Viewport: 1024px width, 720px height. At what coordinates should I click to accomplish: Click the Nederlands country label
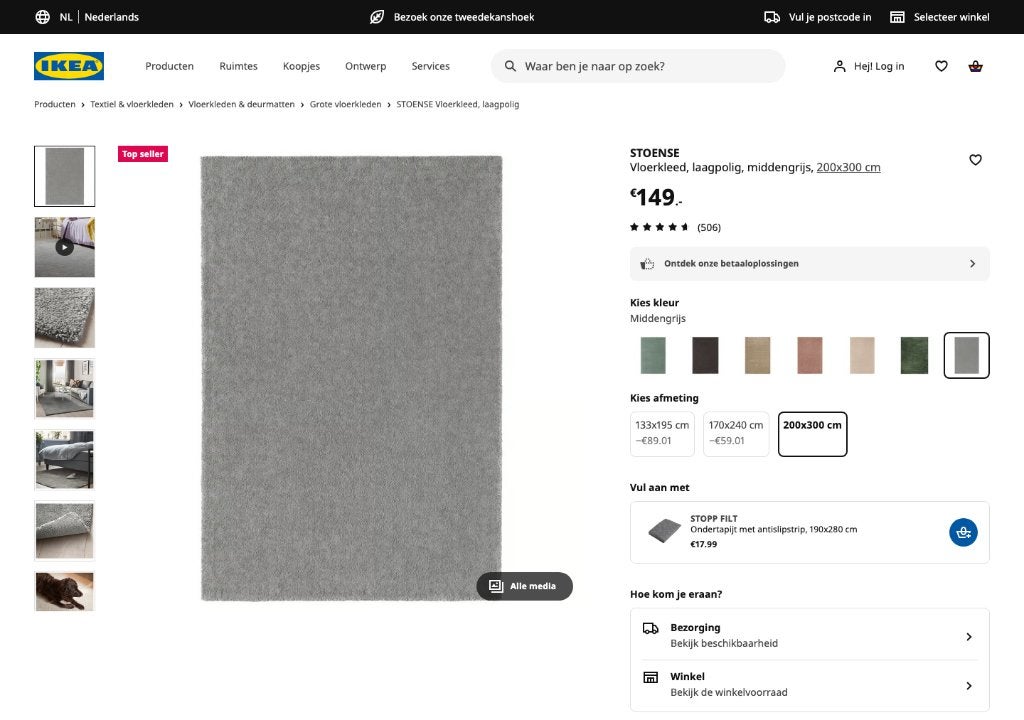112,17
